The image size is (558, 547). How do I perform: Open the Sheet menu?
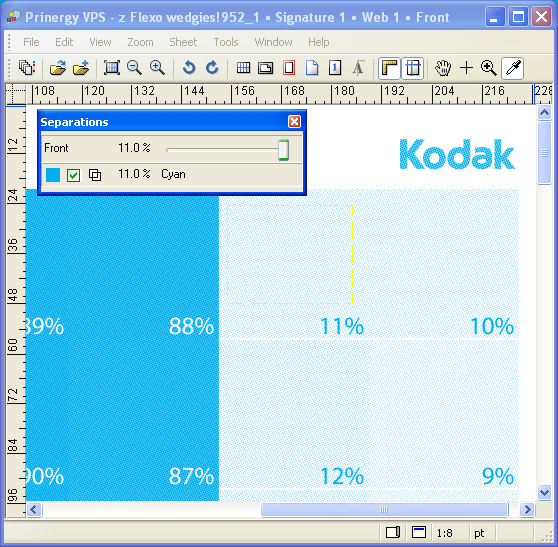[x=183, y=42]
